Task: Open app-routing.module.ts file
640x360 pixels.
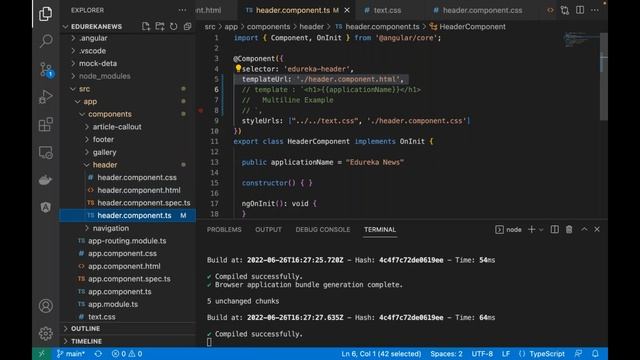Action: tap(127, 240)
